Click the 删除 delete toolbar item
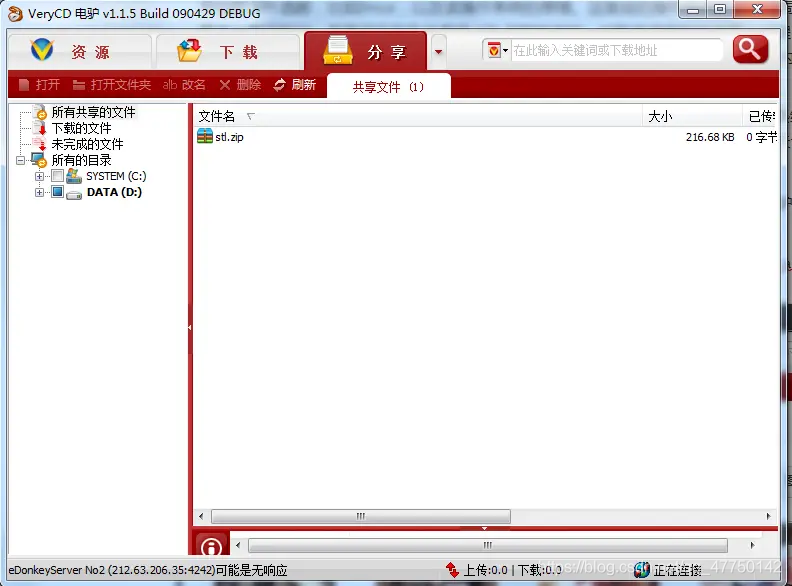 (x=240, y=85)
